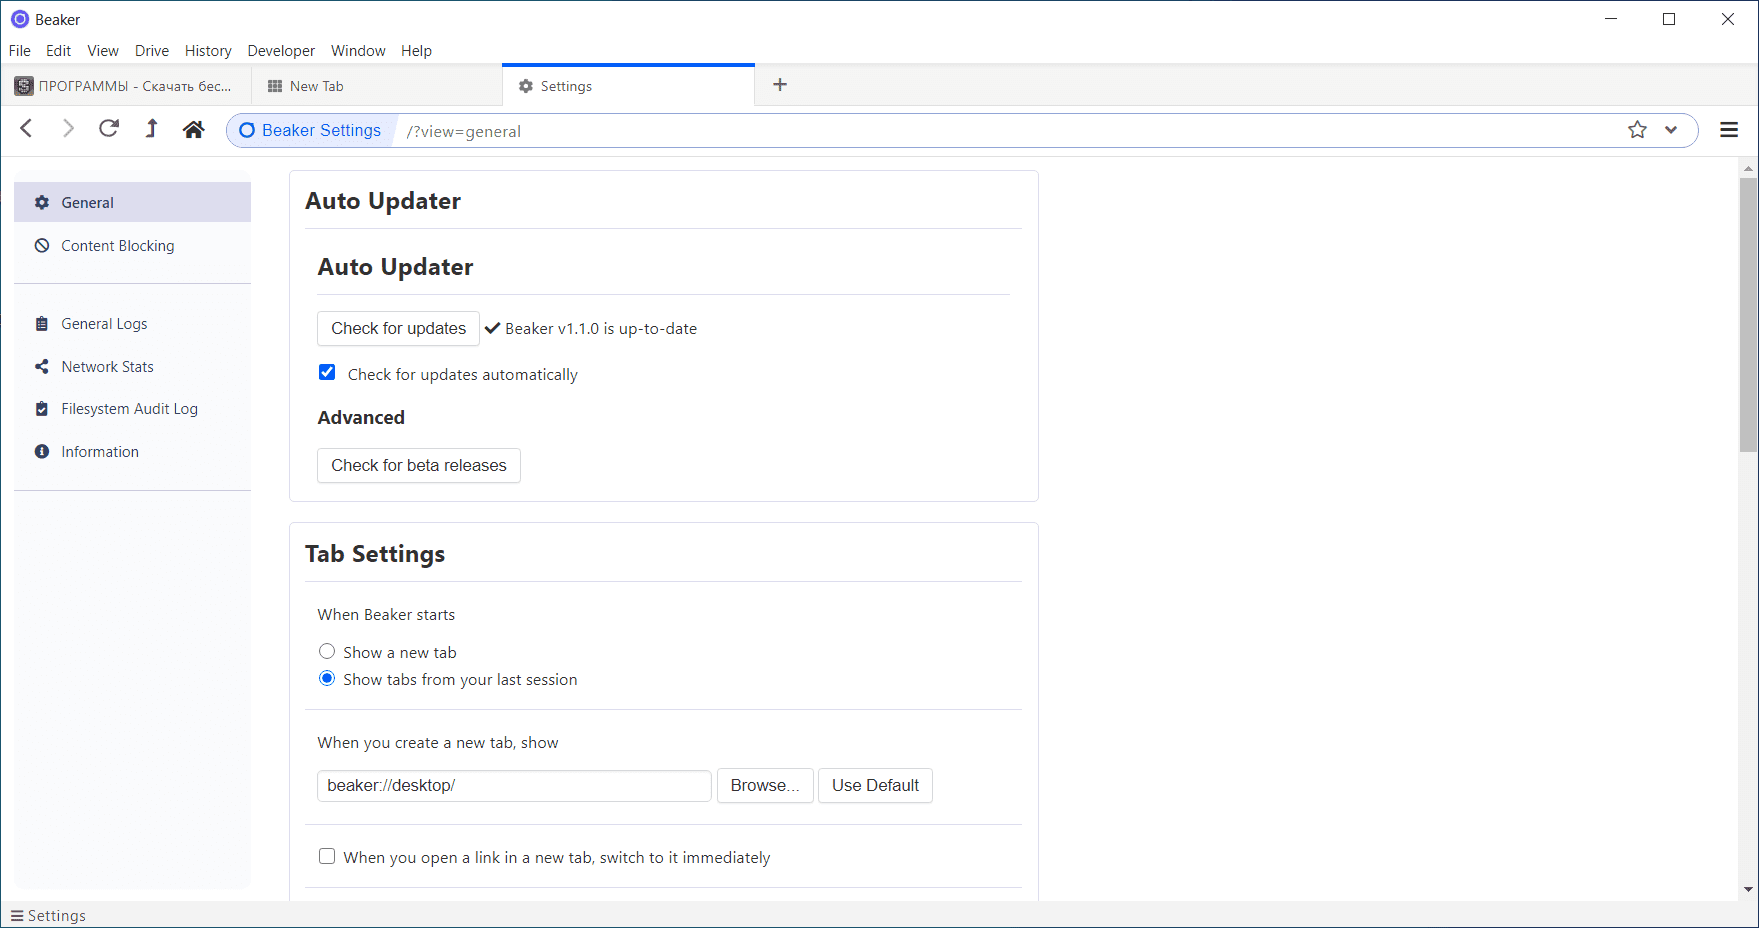Select General settings section

[132, 202]
